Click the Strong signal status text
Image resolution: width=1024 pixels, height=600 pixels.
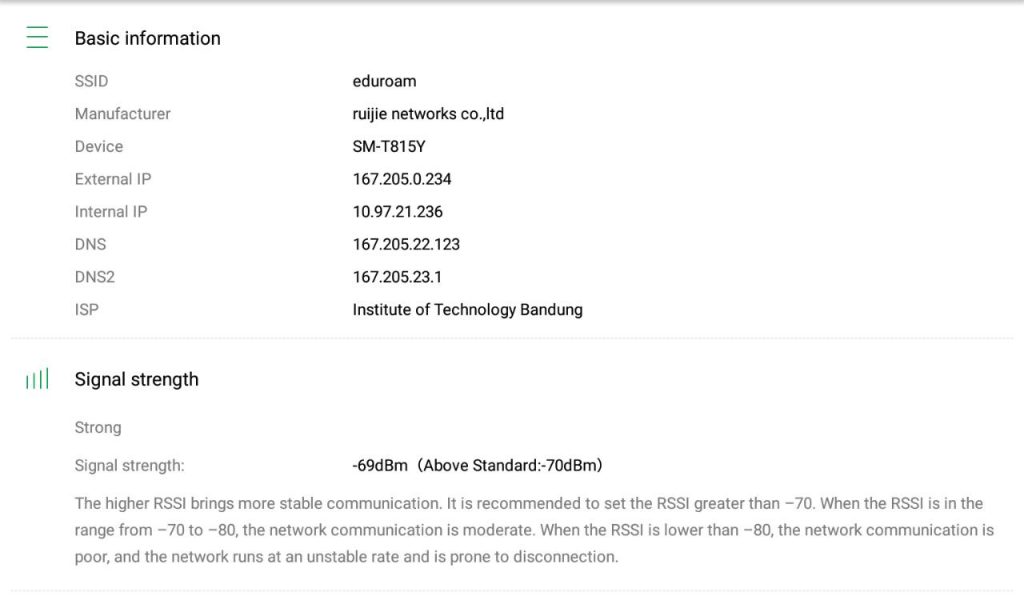pos(98,427)
